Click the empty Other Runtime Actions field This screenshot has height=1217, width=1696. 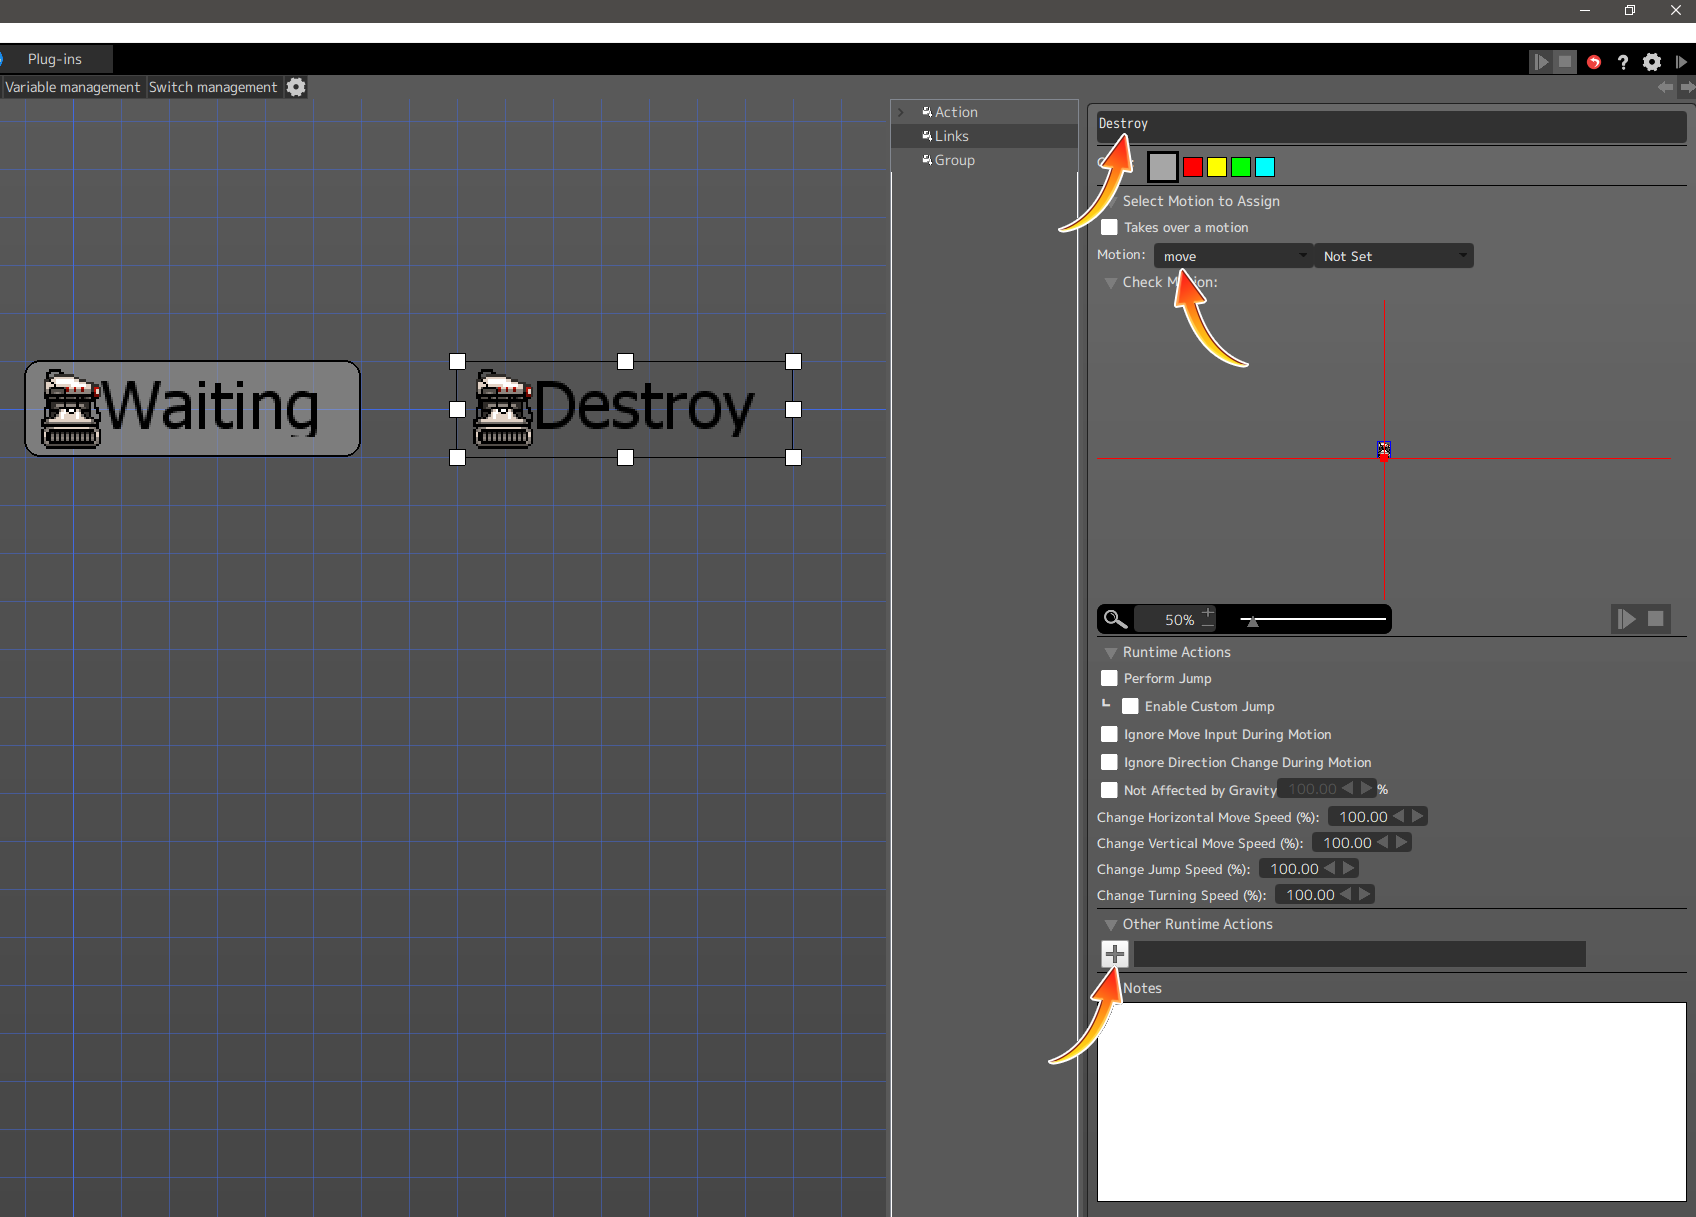click(x=1359, y=954)
